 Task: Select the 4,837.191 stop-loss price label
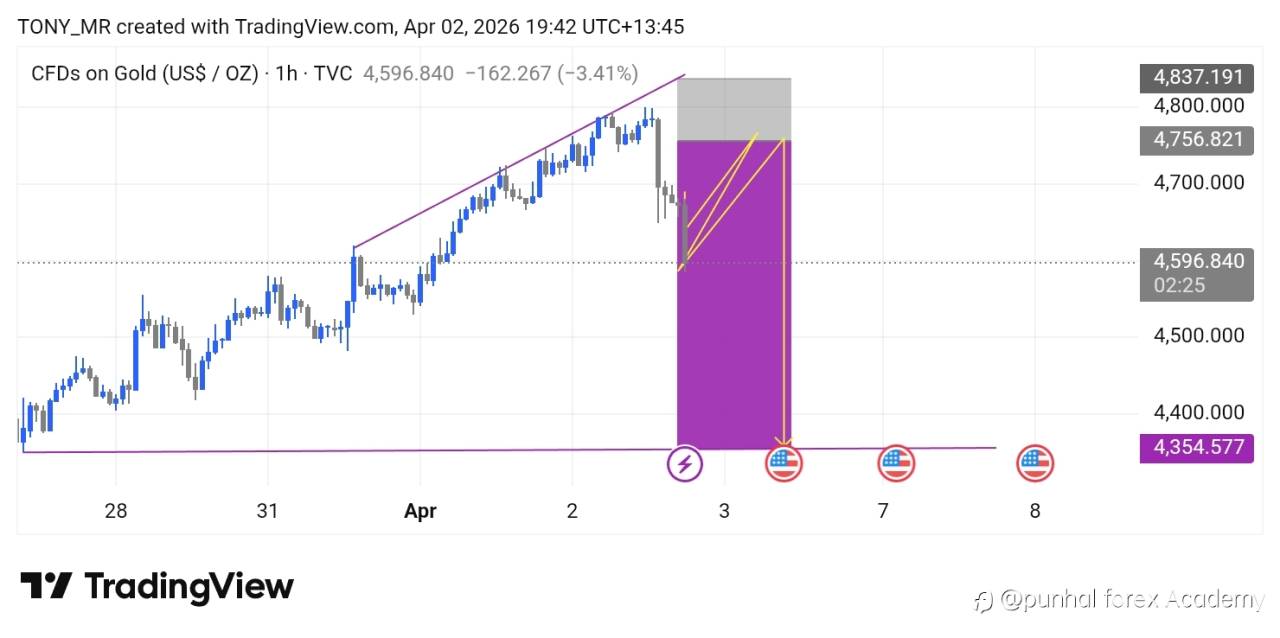pos(1197,77)
